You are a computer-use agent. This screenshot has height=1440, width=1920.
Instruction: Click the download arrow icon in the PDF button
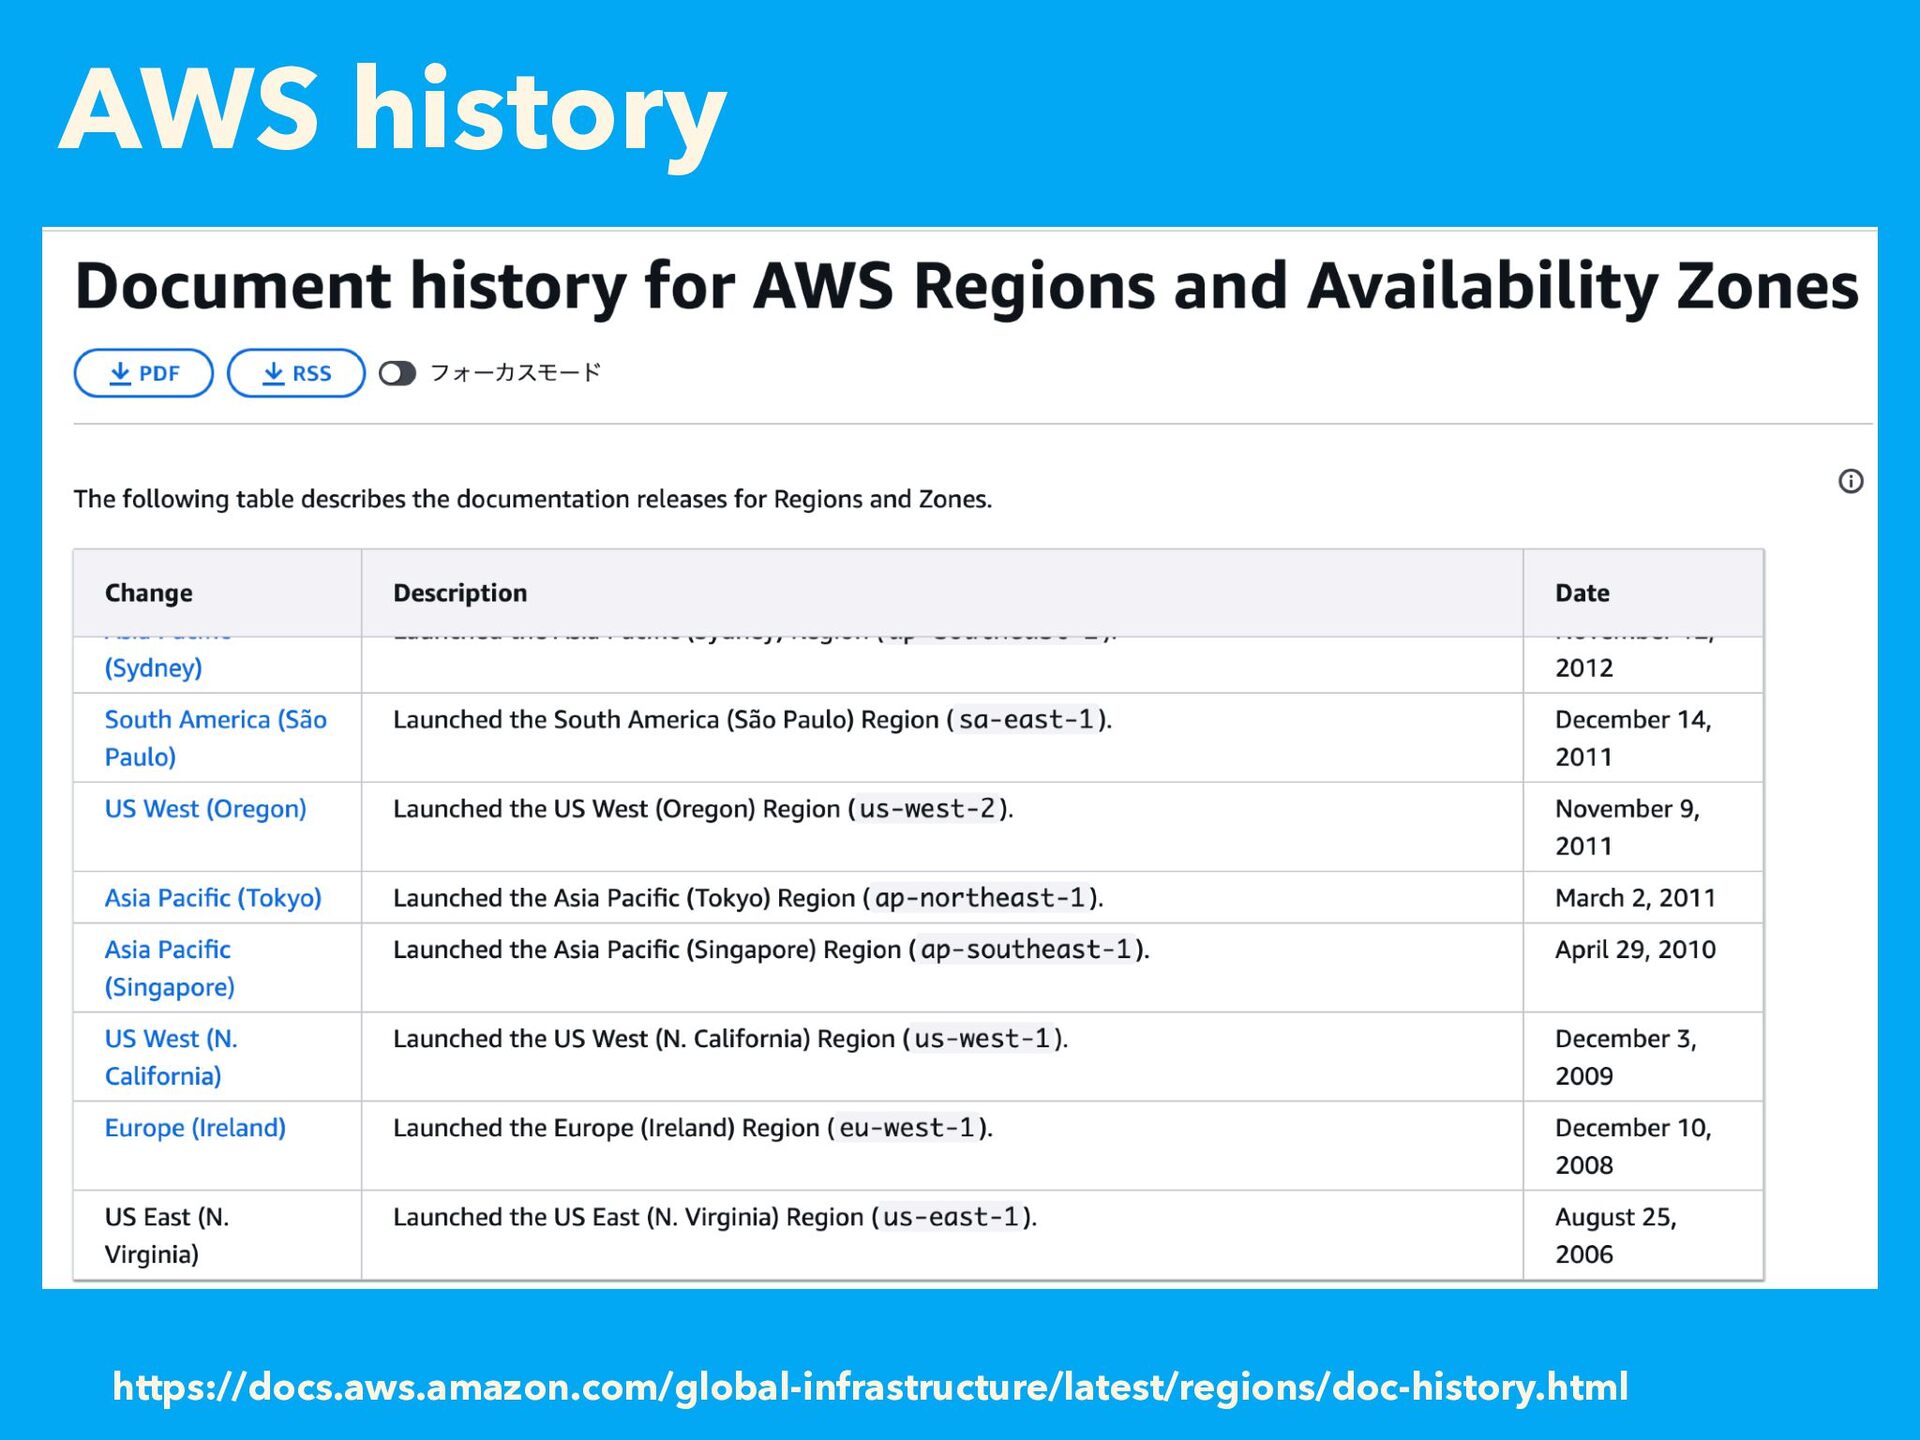[120, 373]
